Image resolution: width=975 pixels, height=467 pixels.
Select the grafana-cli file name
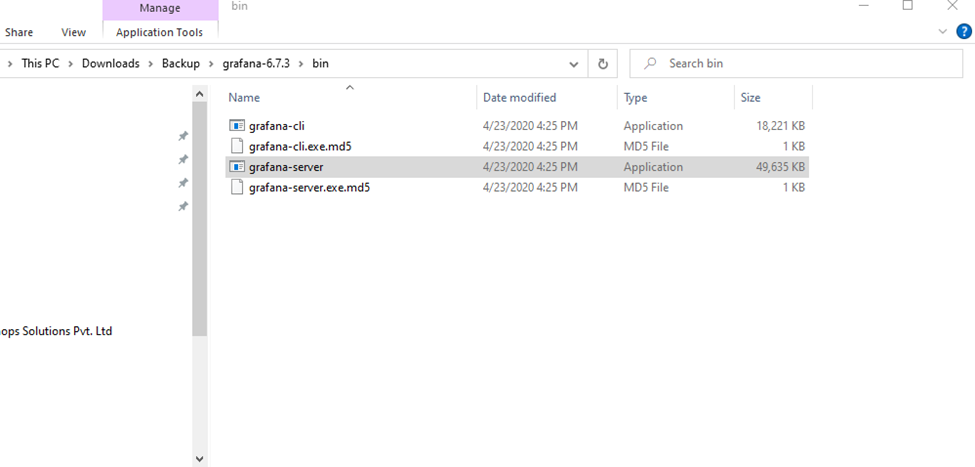[x=277, y=126]
